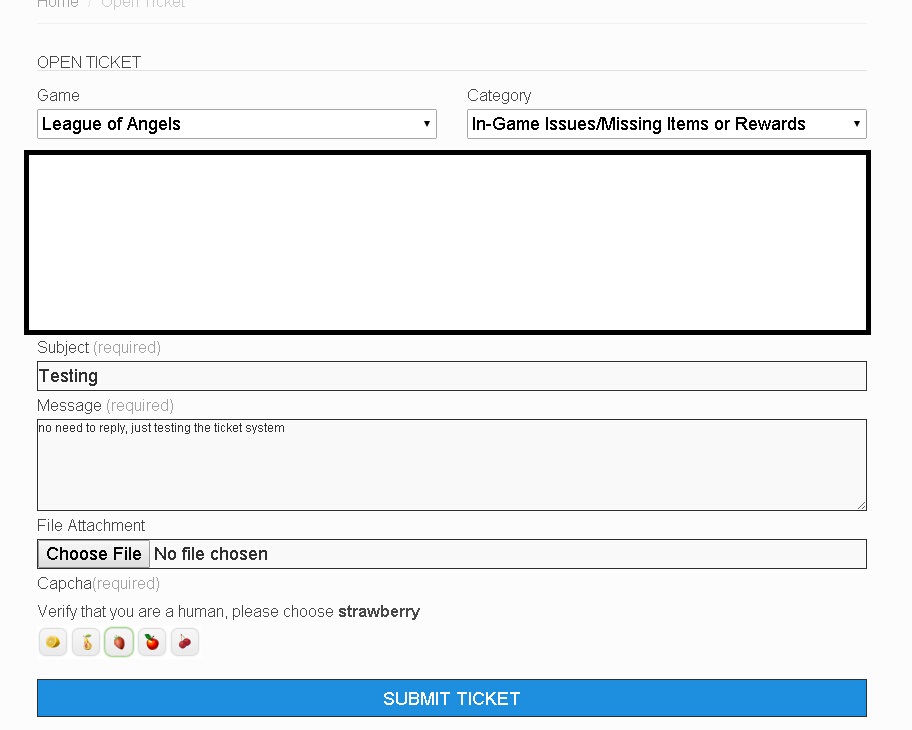The width and height of the screenshot is (912, 730).
Task: Click the Open Ticket breadcrumb
Action: (x=143, y=4)
